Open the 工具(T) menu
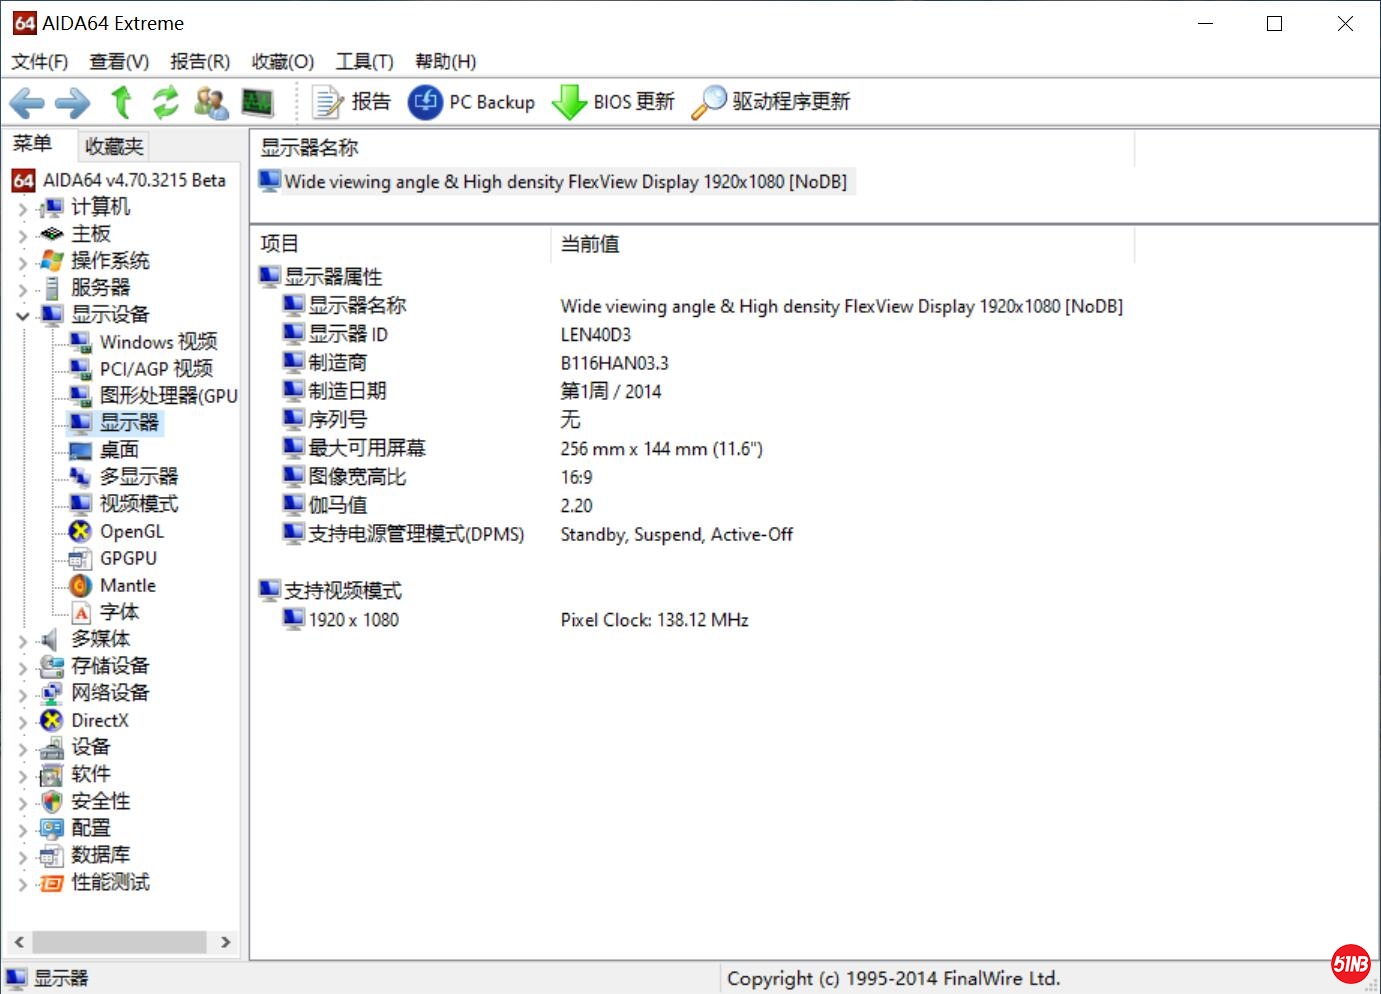This screenshot has width=1381, height=994. pyautogui.click(x=364, y=62)
